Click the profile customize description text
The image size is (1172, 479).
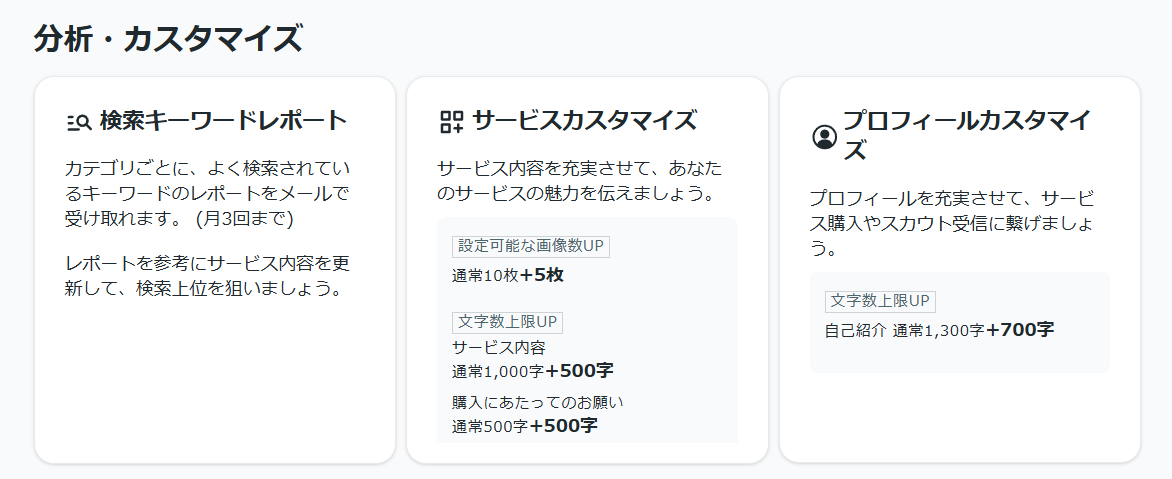tap(952, 223)
